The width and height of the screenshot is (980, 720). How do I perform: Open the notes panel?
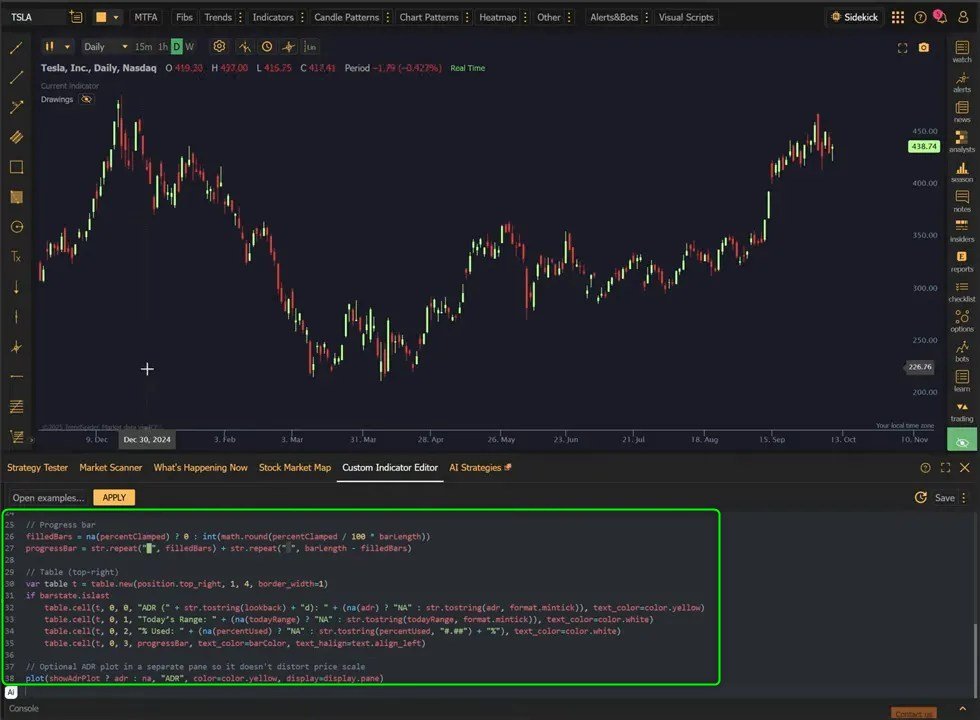click(x=962, y=201)
